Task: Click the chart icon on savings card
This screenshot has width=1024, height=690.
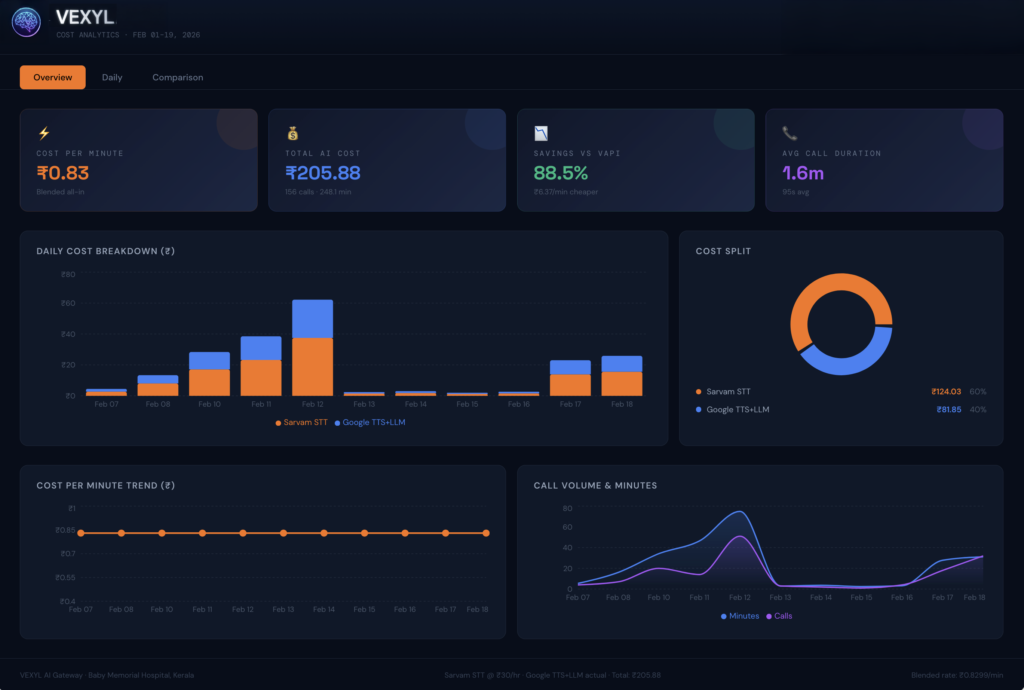Action: coord(541,133)
